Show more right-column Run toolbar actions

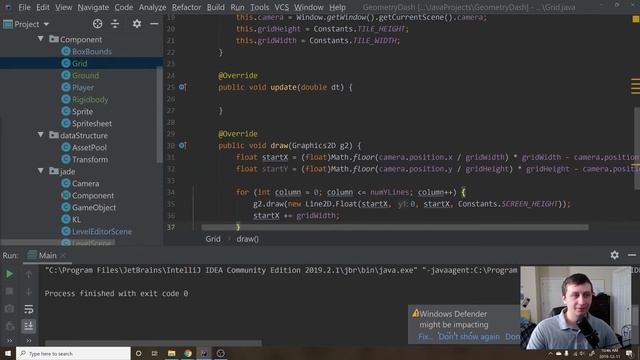pyautogui.click(x=29, y=340)
